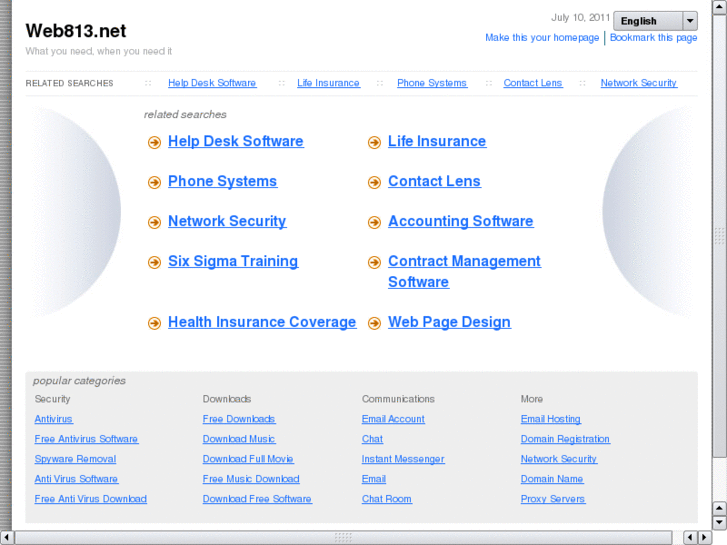Open the Email Account link
727x545 pixels.
[x=393, y=419]
